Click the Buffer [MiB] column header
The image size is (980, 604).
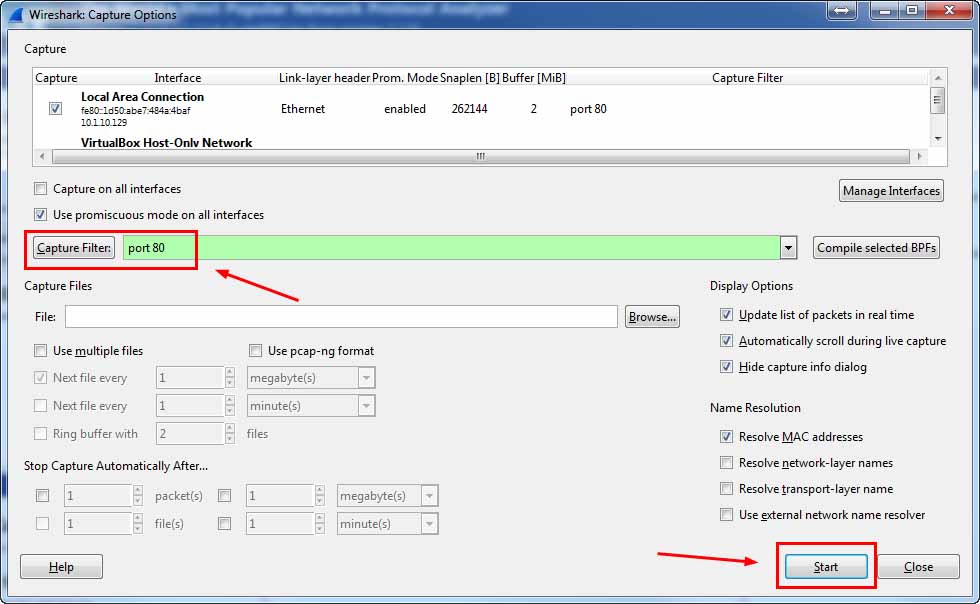(x=534, y=78)
